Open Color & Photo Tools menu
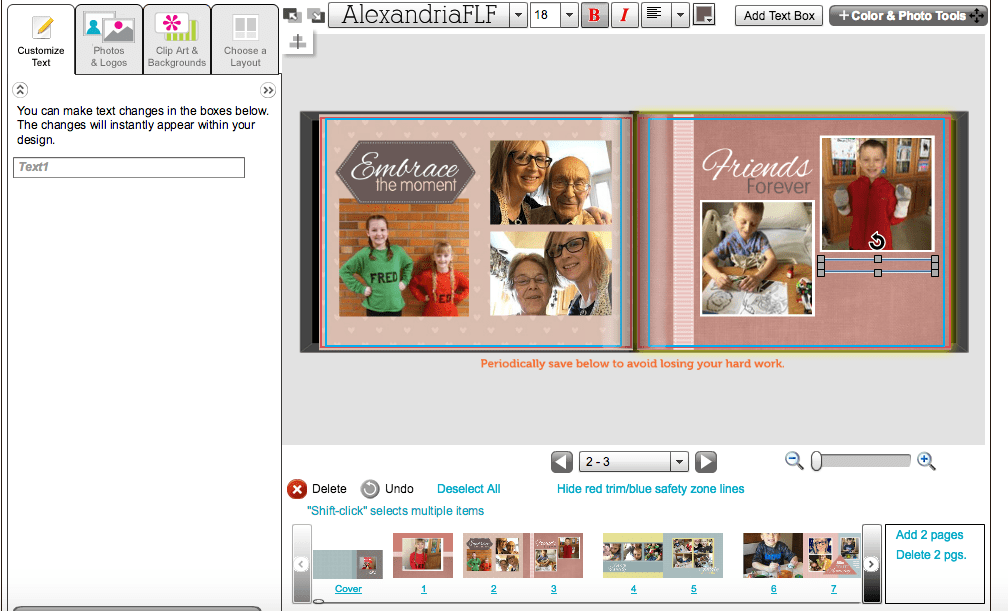 tap(907, 15)
